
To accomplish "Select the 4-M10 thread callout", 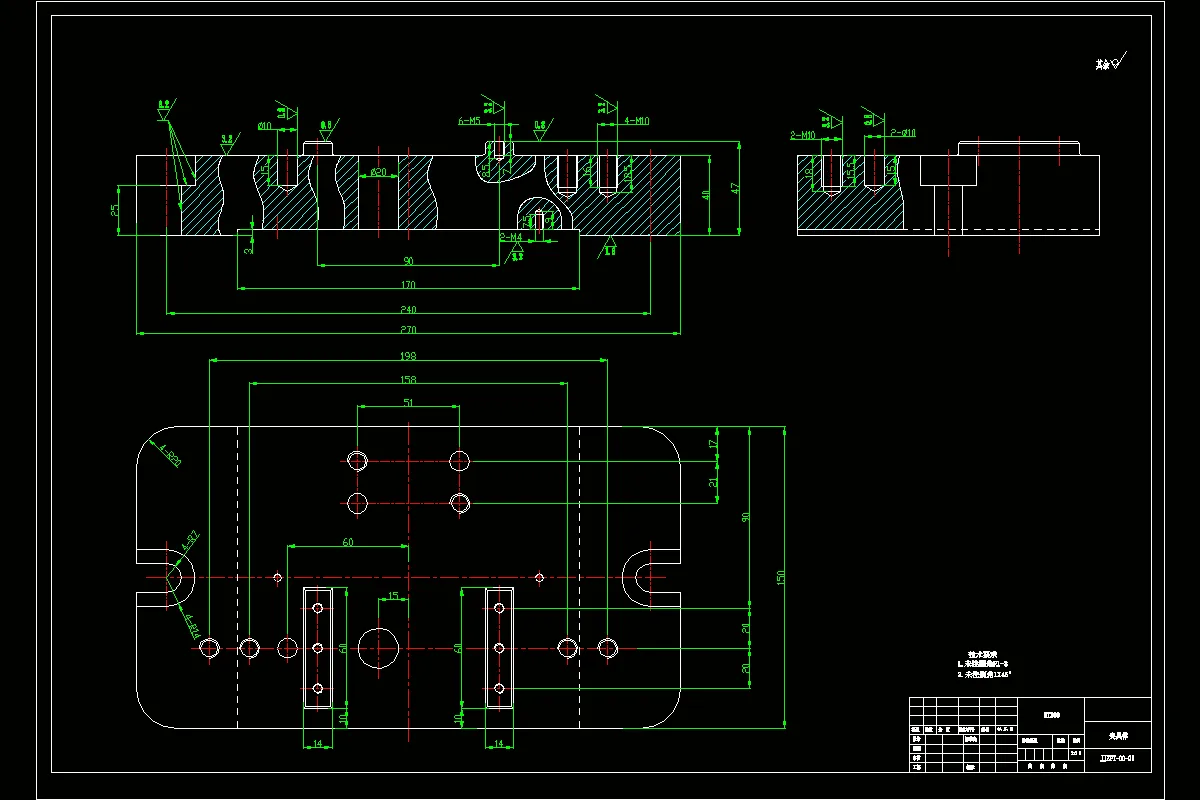I will pyautogui.click(x=637, y=120).
